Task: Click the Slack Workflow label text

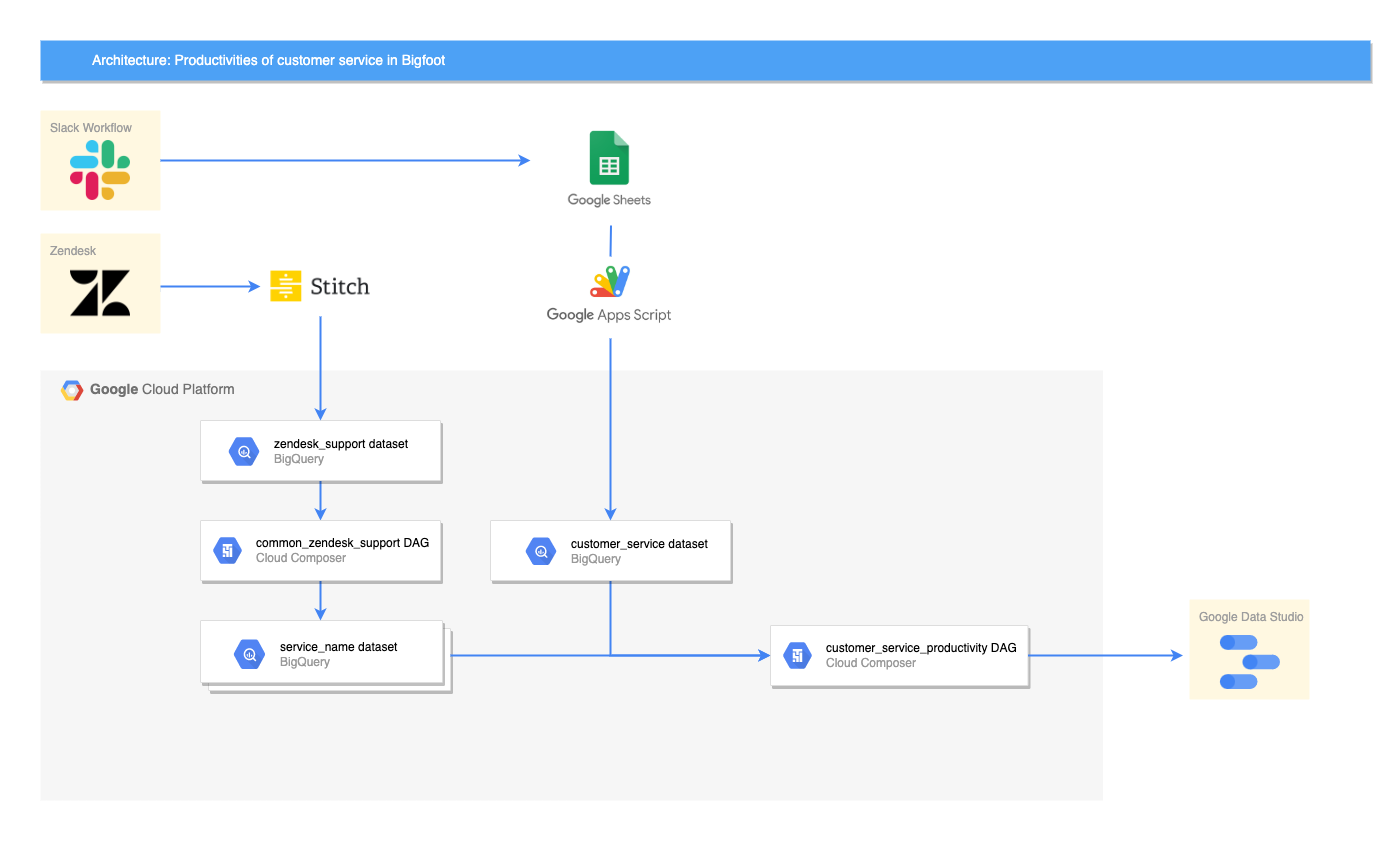Action: pyautogui.click(x=91, y=128)
